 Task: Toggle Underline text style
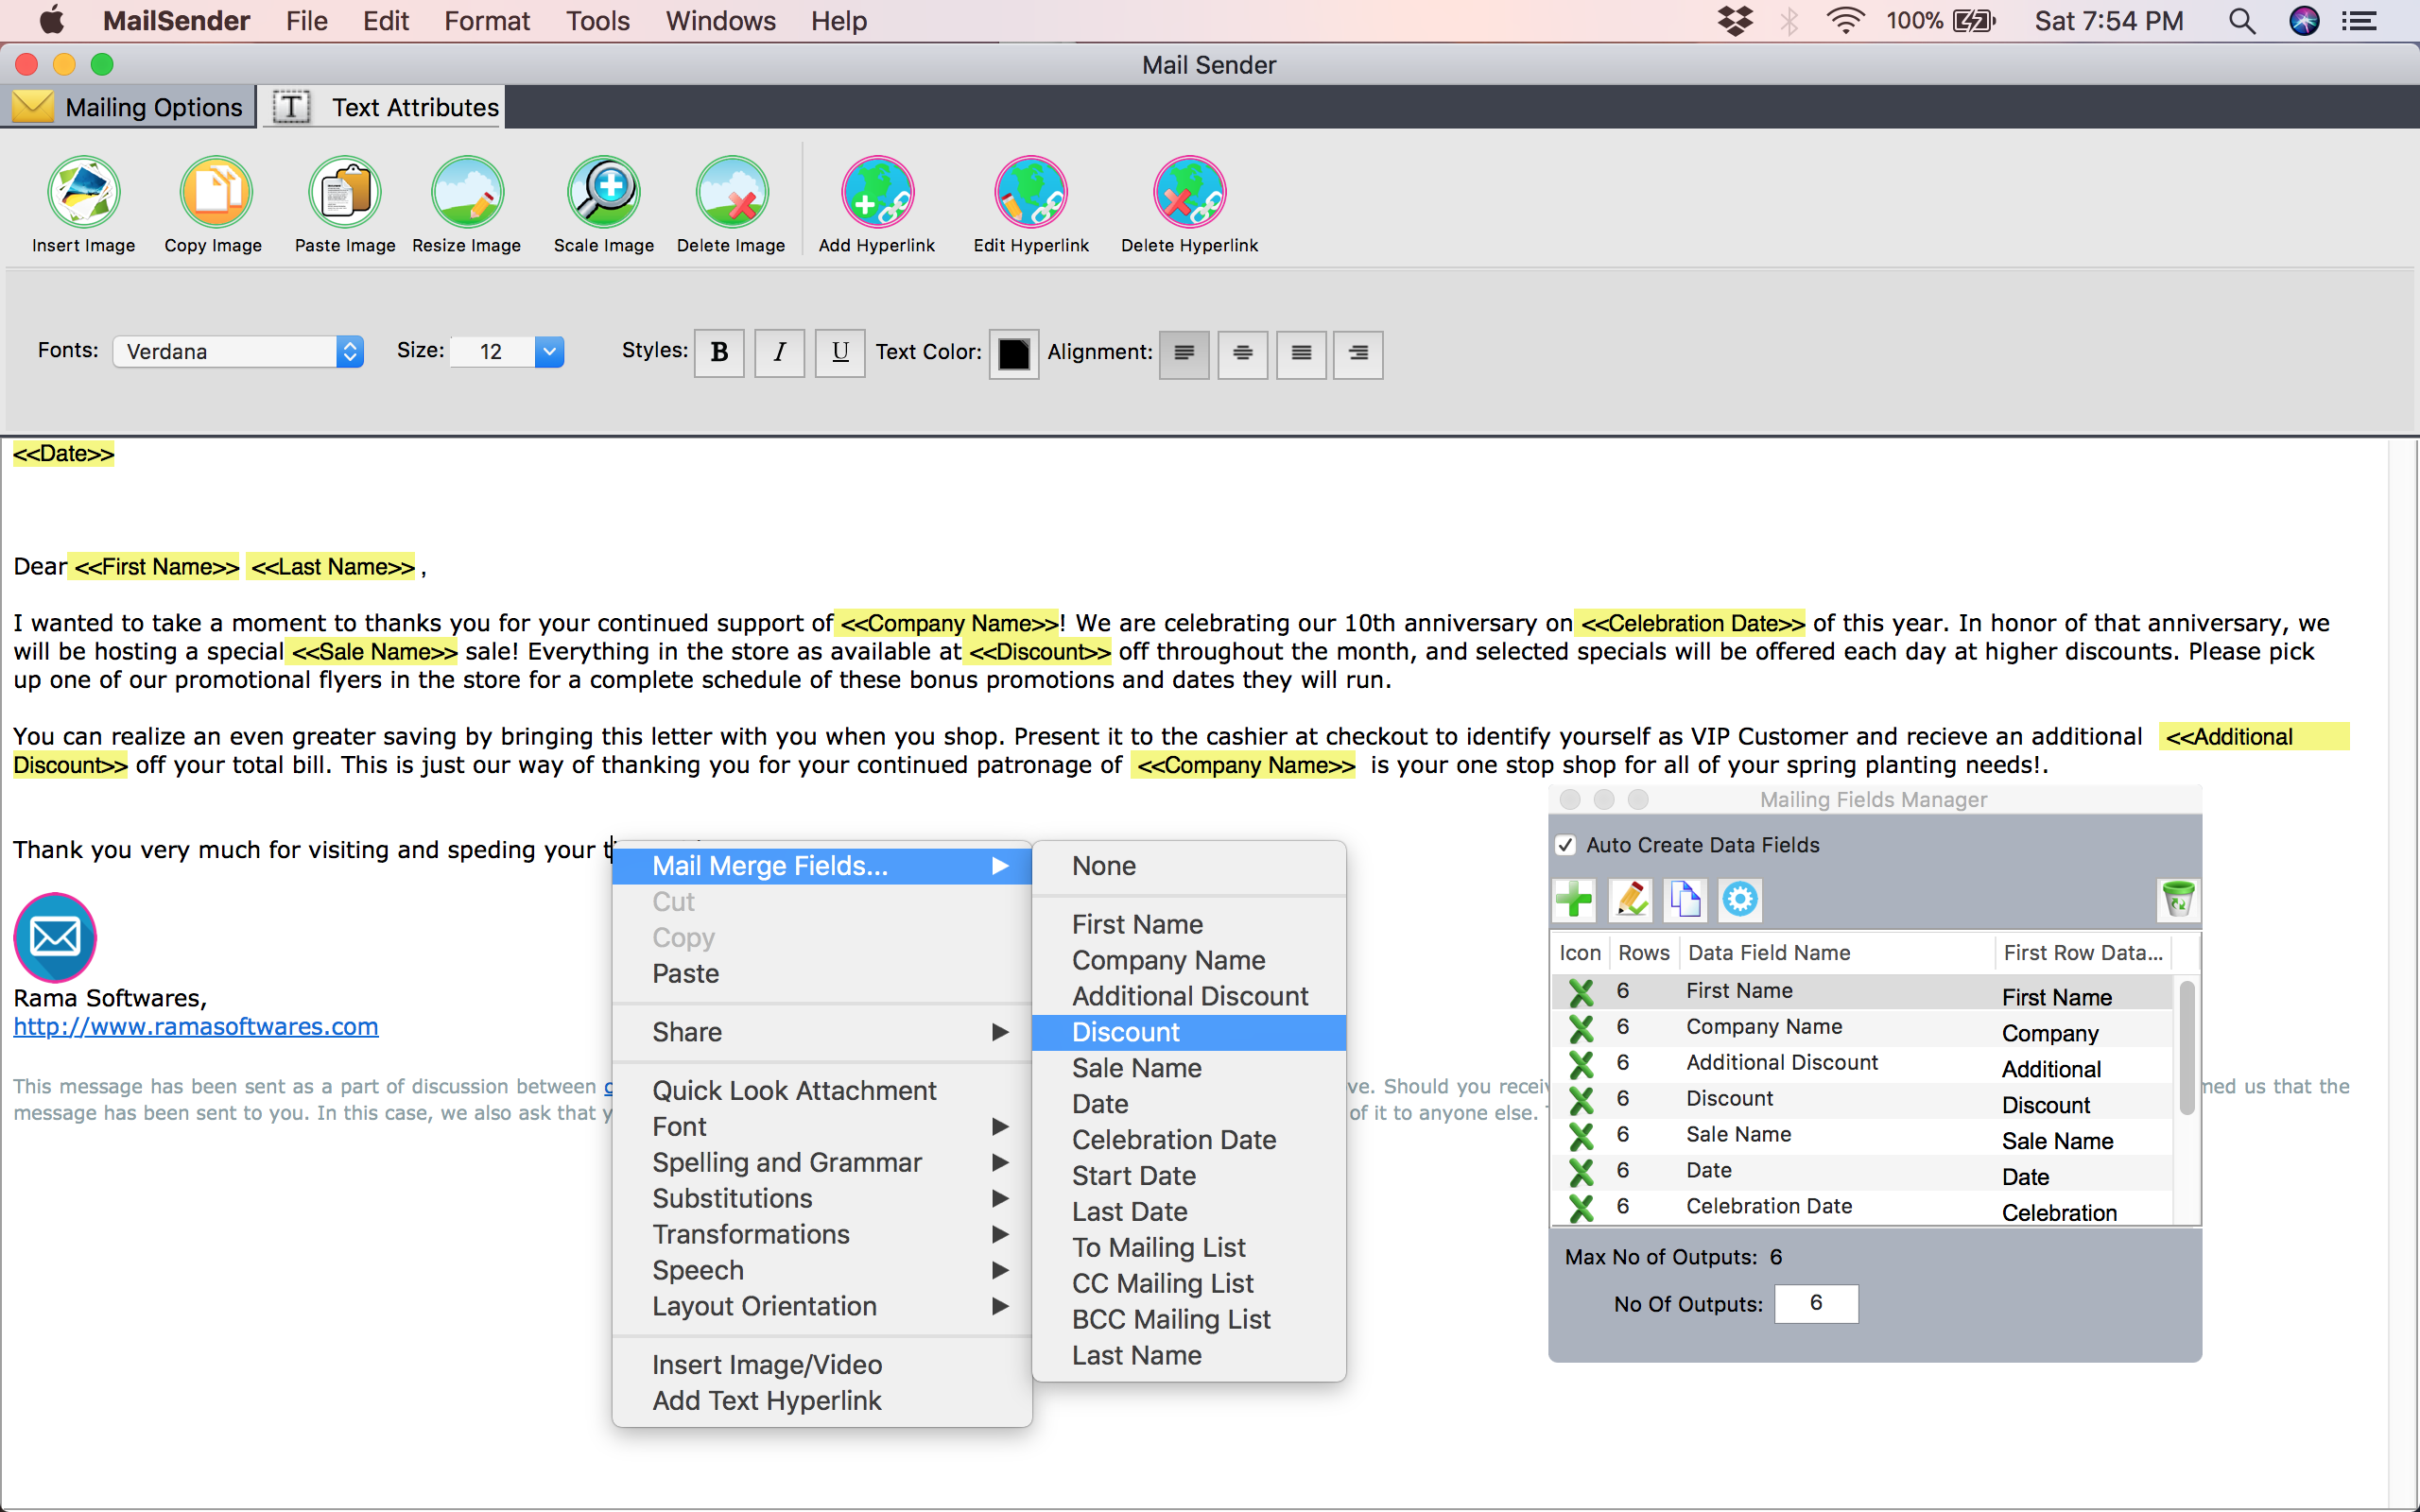(840, 352)
